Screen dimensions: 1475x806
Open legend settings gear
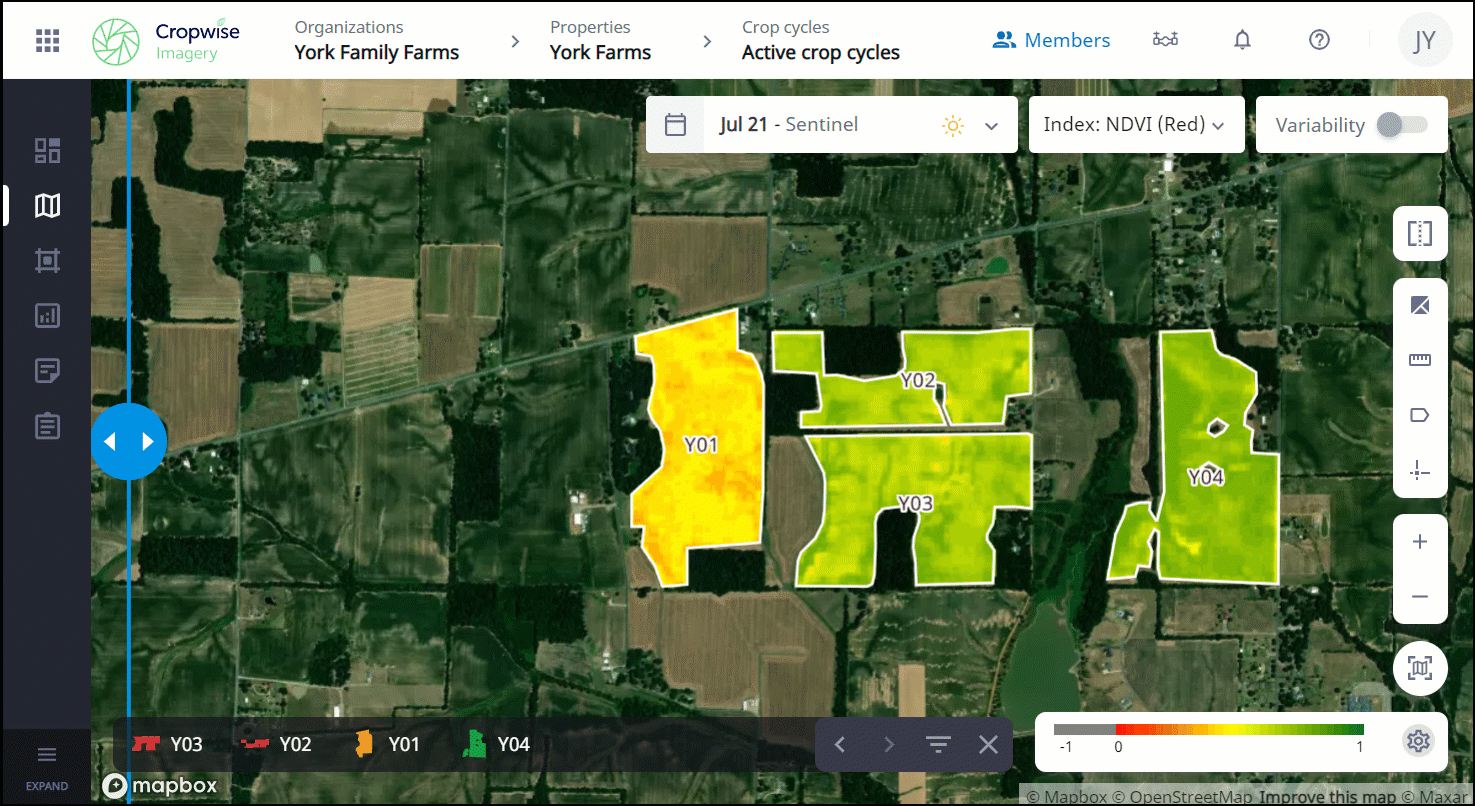coord(1417,741)
